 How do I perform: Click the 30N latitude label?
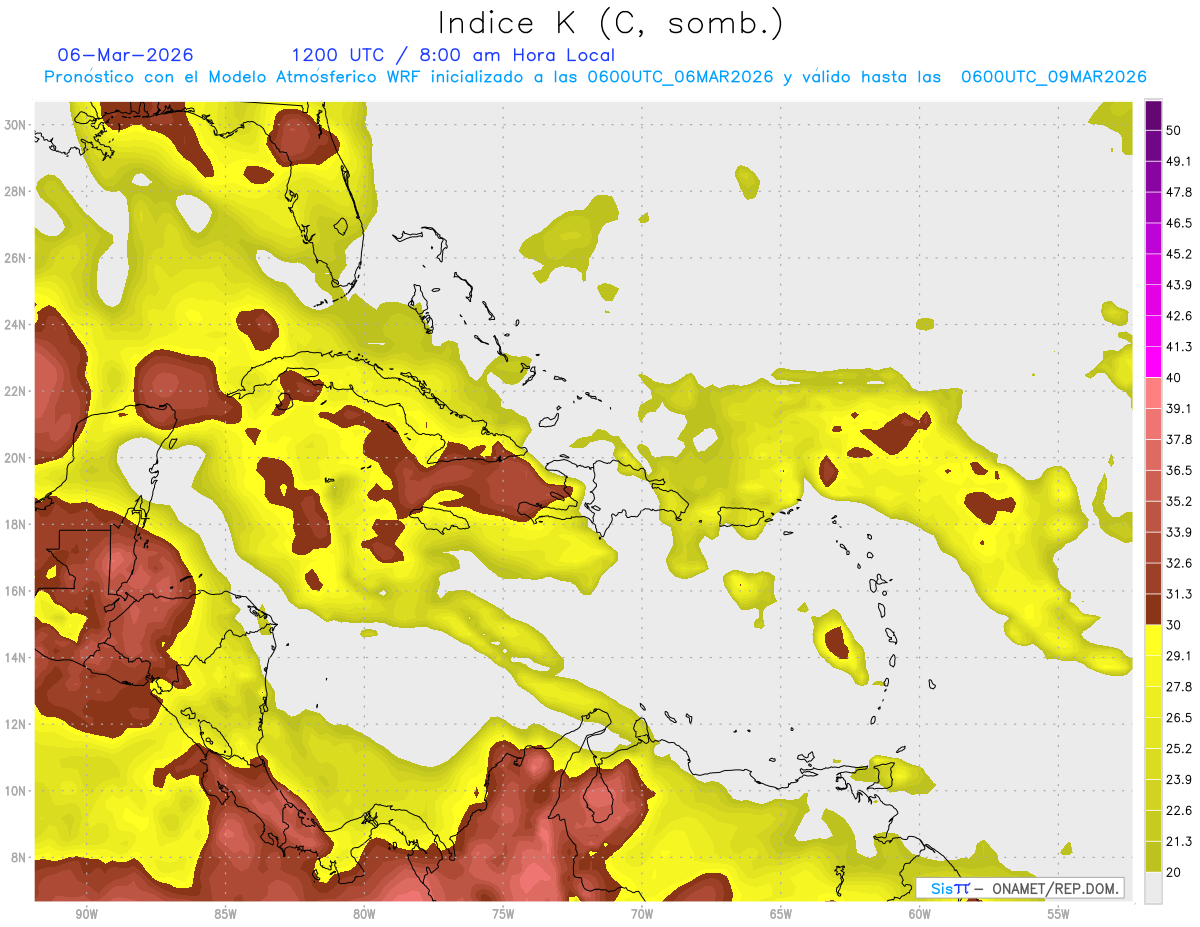coord(15,125)
